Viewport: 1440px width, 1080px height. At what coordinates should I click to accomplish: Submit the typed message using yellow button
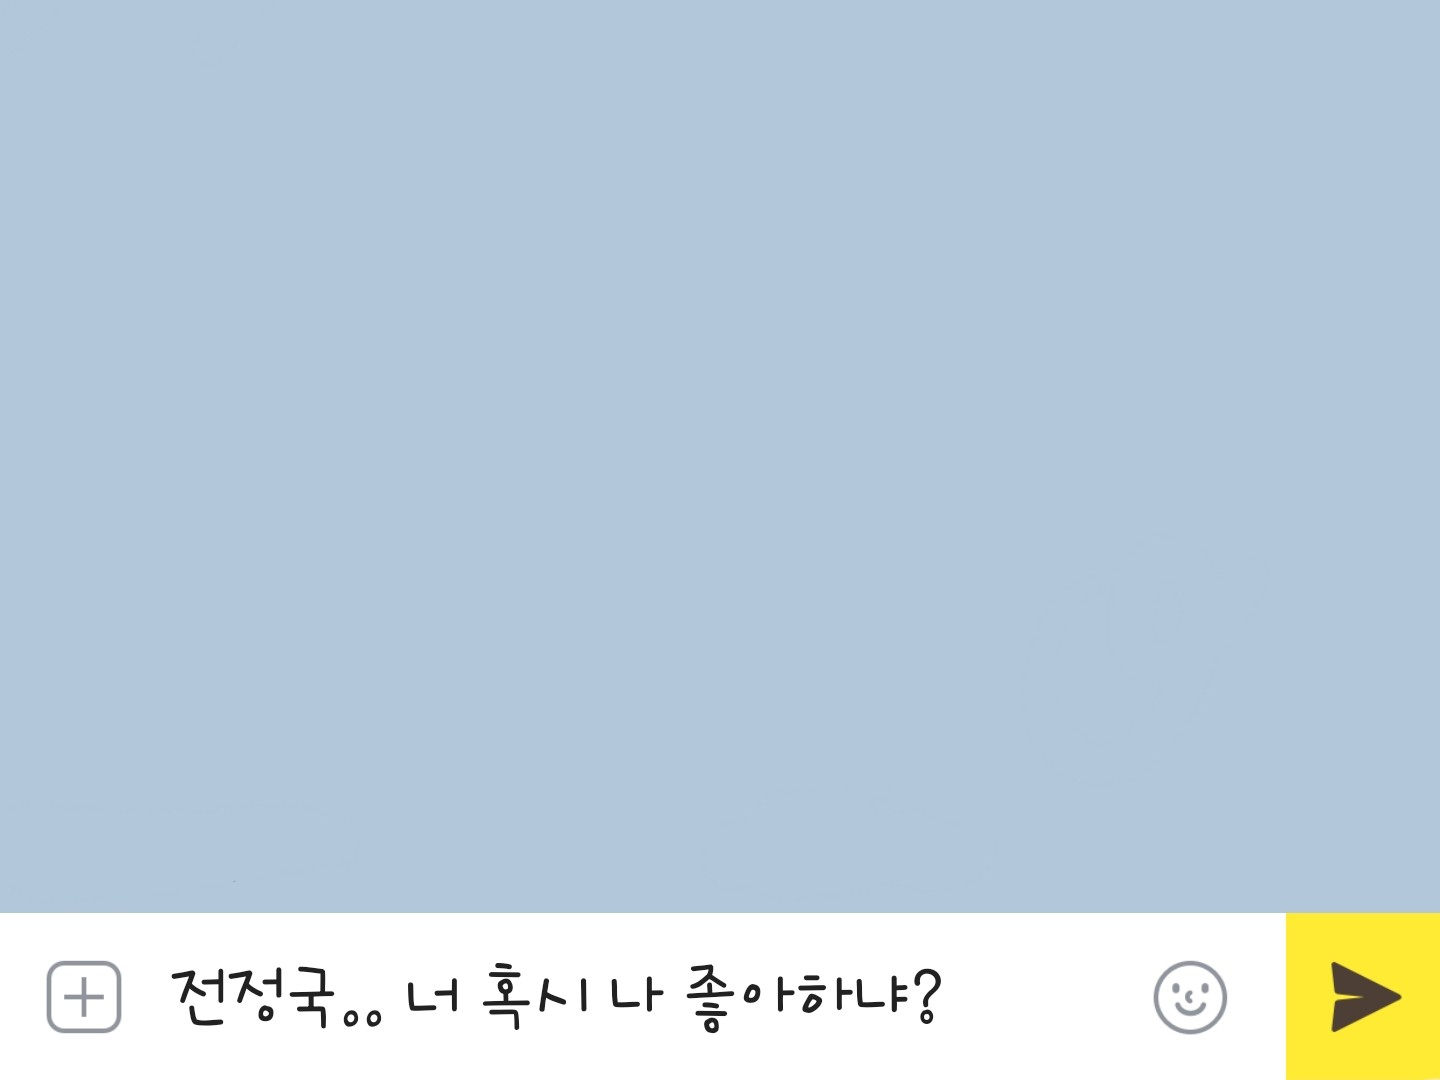[1363, 996]
